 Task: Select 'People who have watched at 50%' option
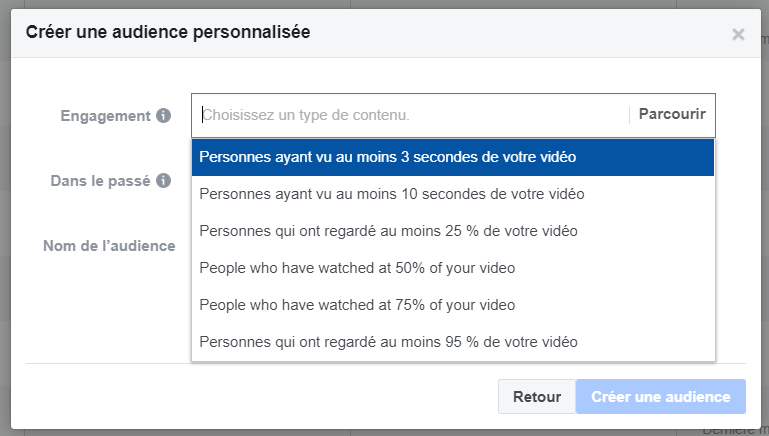pyautogui.click(x=453, y=268)
